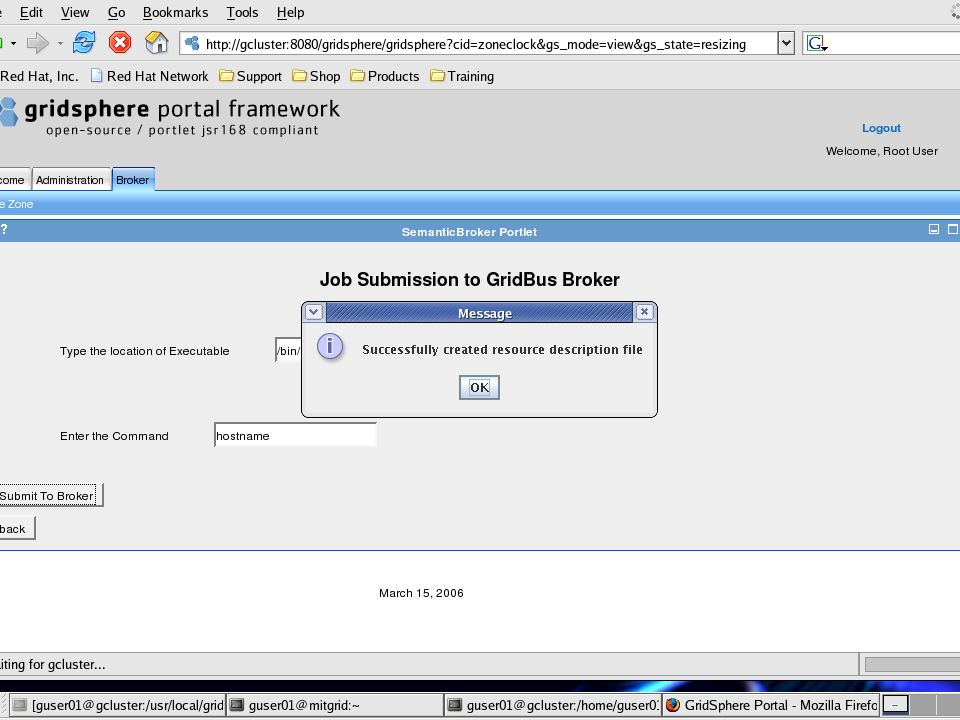Switch to gcluster:/home/guser01 terminal in taskbar
The height and width of the screenshot is (720, 960).
[553, 705]
